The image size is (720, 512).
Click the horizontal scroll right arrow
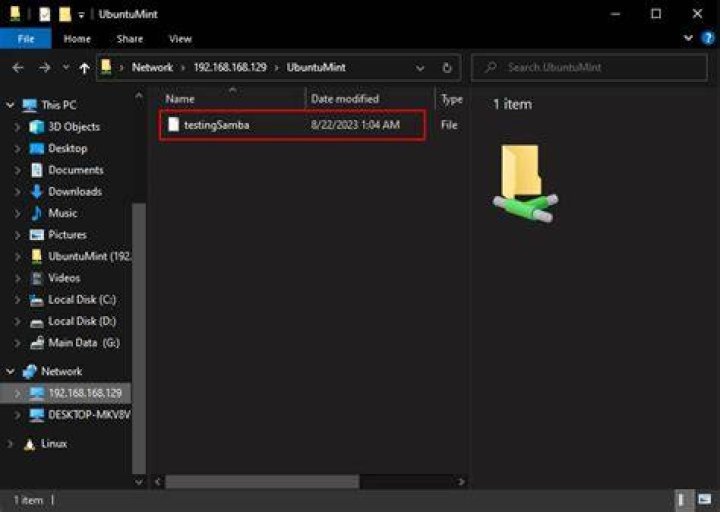point(461,482)
